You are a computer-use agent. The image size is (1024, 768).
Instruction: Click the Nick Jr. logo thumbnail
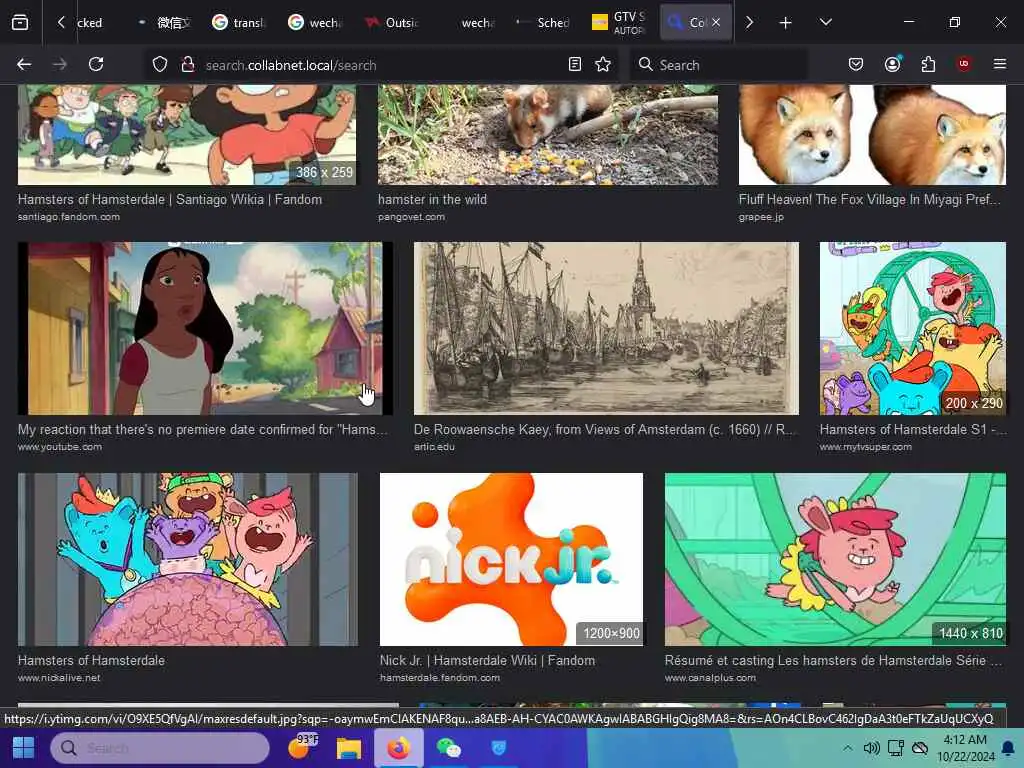511,560
